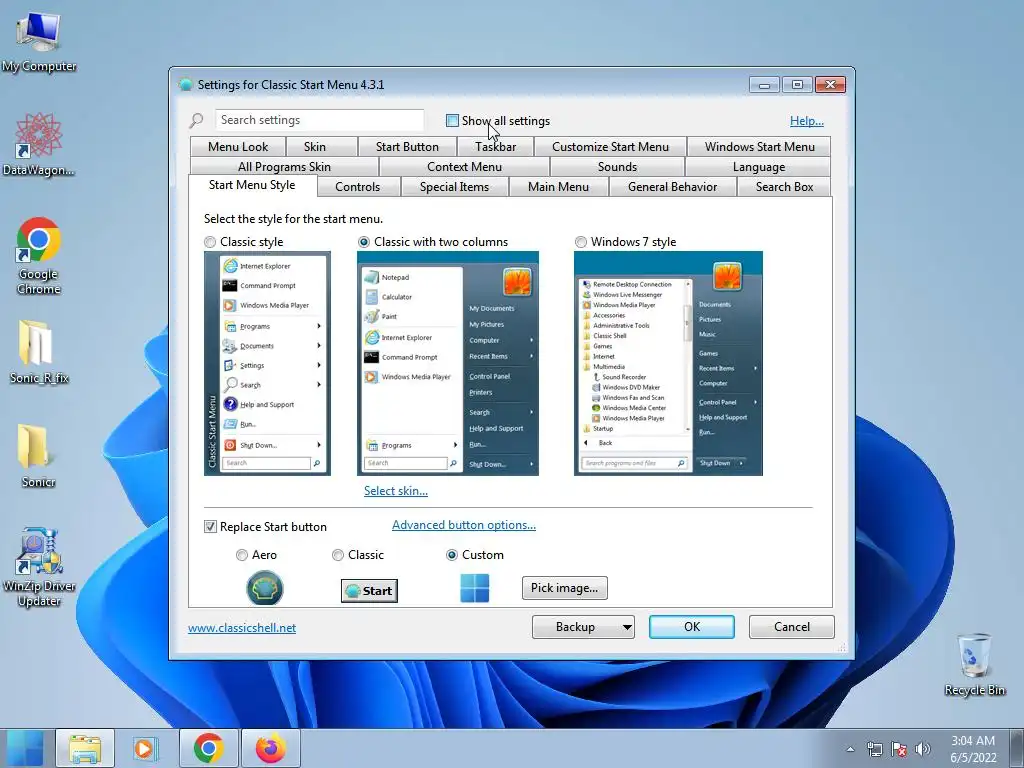The width and height of the screenshot is (1024, 768).
Task: Open Customize Start Menu tab
Action: (x=610, y=147)
